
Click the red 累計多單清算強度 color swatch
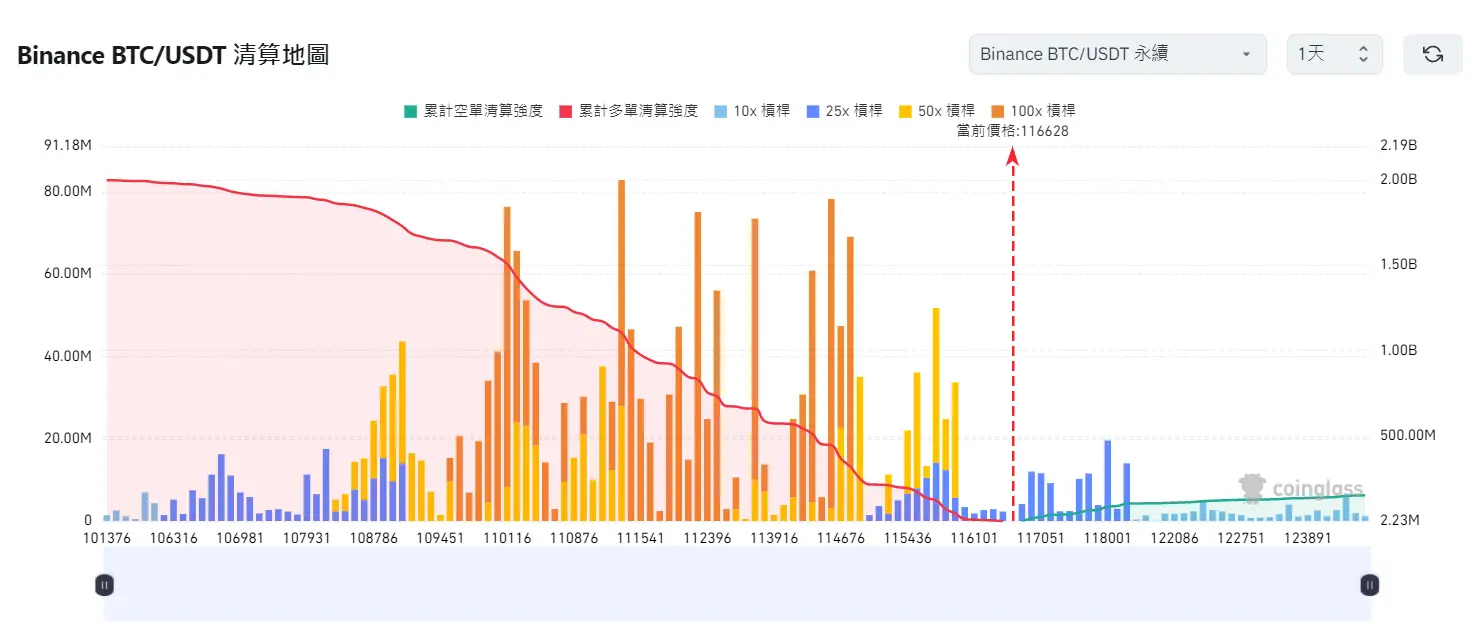pyautogui.click(x=566, y=111)
